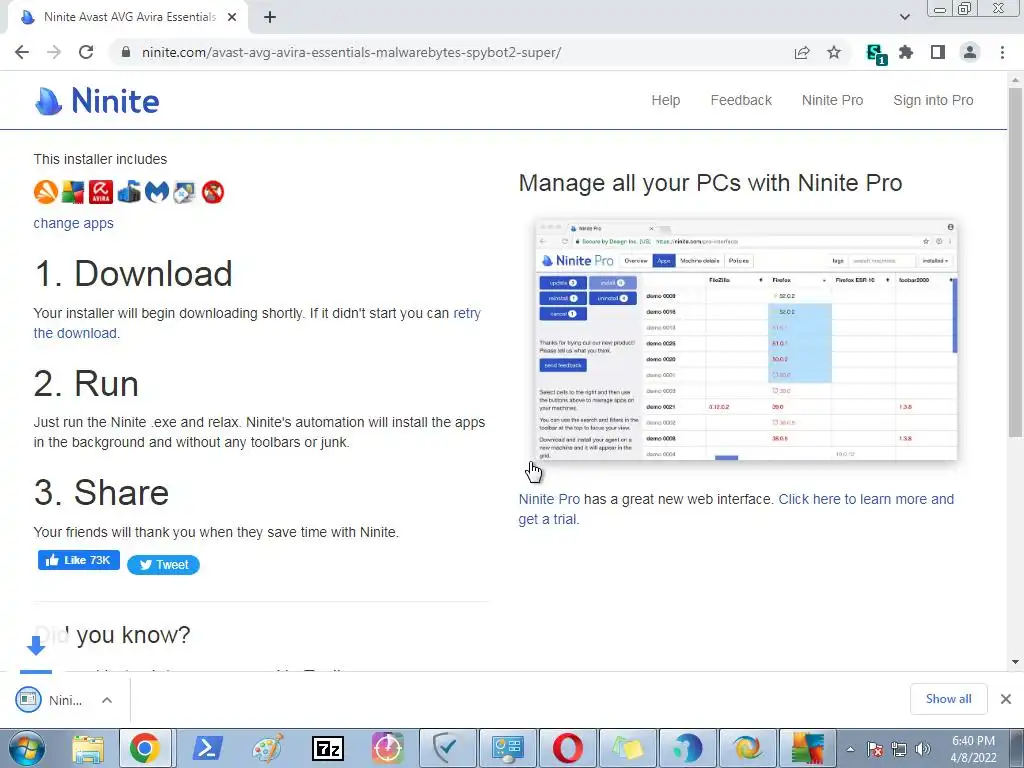This screenshot has width=1024, height=768.
Task: Close the Ninite tab
Action: pos(232,17)
